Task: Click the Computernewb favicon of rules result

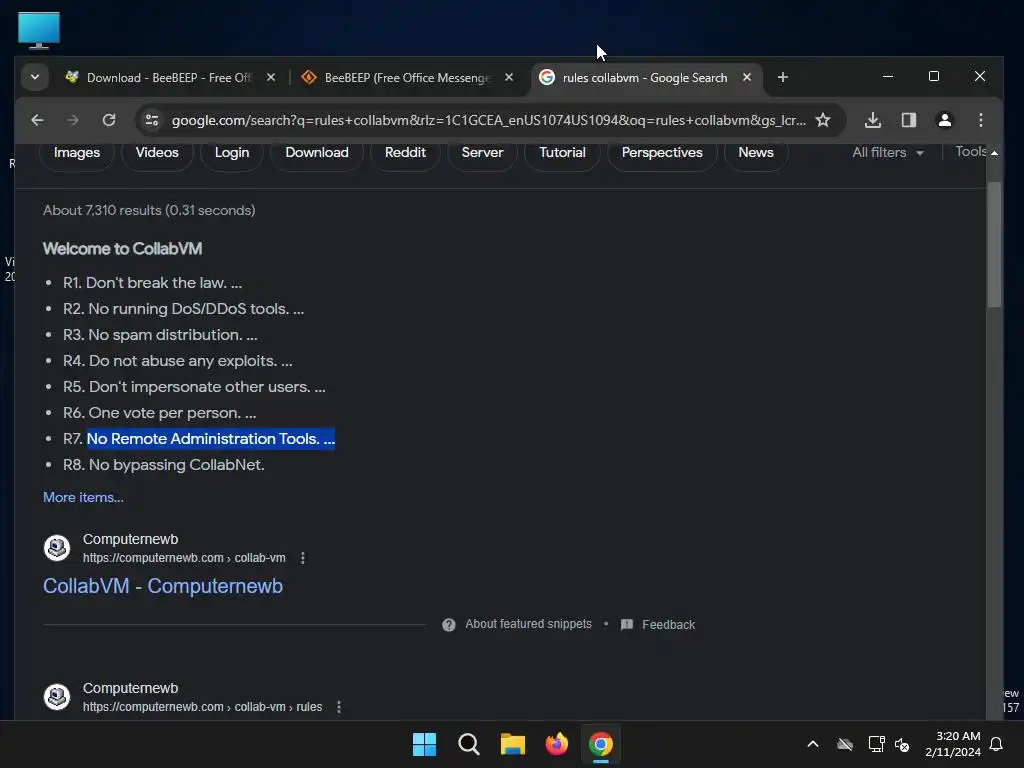Action: pyautogui.click(x=57, y=696)
